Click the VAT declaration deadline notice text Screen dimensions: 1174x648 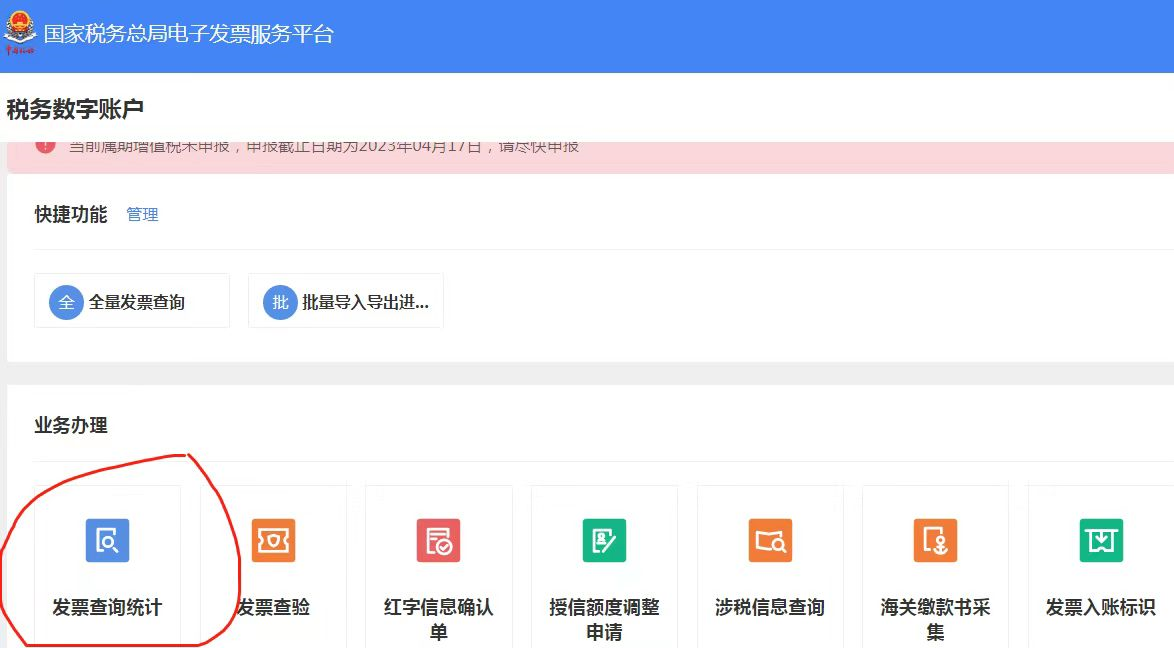(324, 147)
